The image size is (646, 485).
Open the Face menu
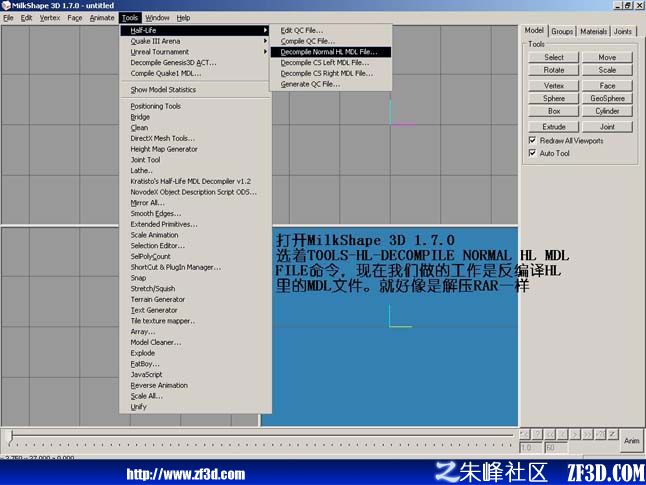click(75, 18)
